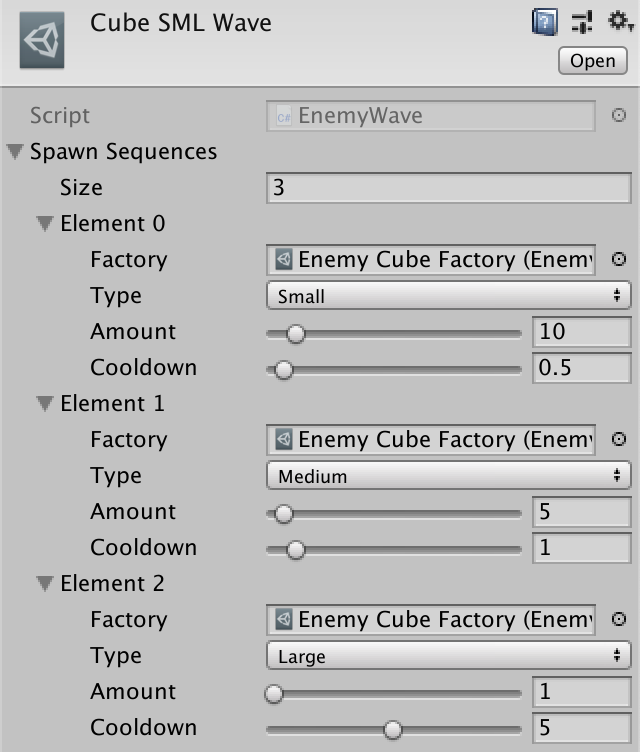Screen dimensions: 640x752
Task: Open Element 1 Type dropdown showing Medium
Action: click(449, 475)
